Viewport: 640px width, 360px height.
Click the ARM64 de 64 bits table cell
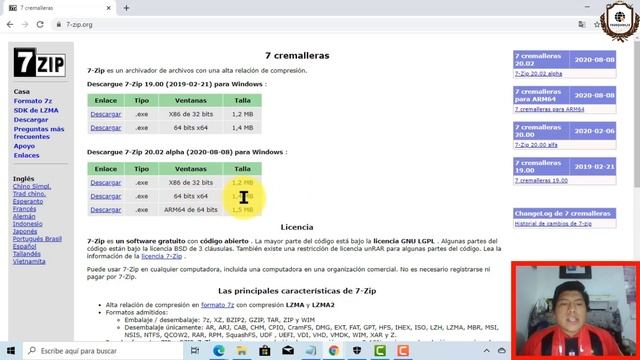tap(191, 210)
